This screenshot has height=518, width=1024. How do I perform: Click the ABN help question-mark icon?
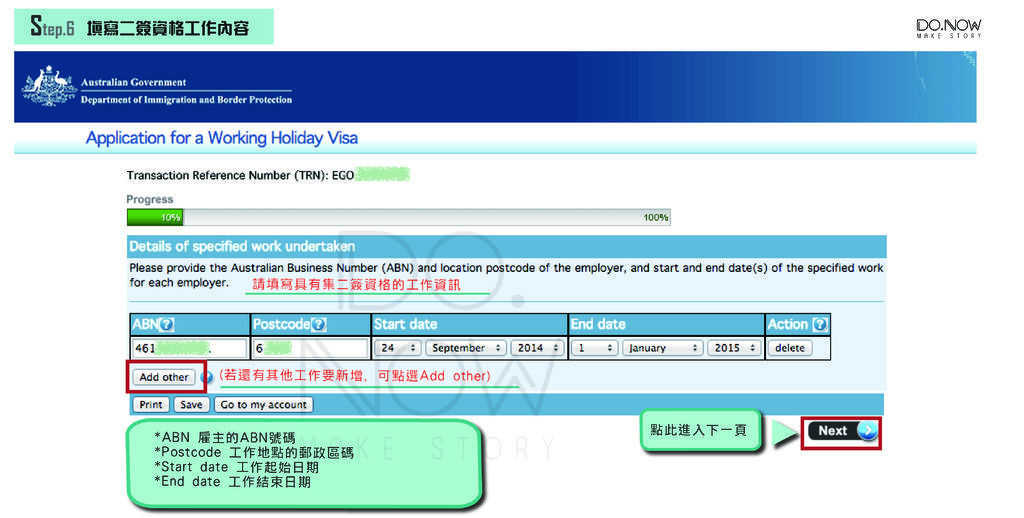tap(167, 325)
